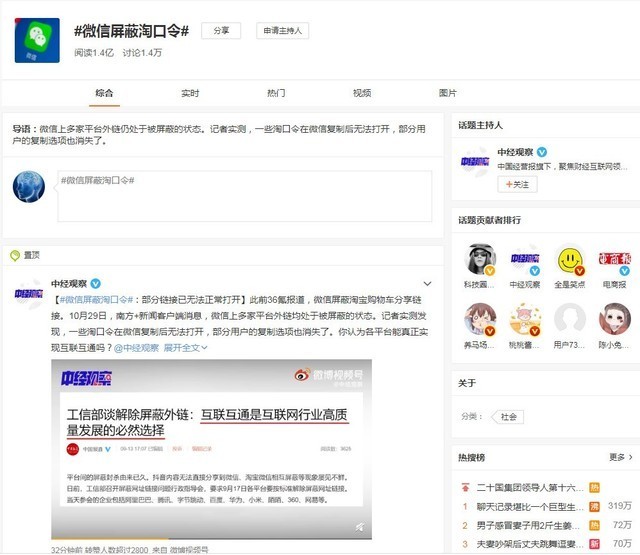
Task: Open contributor 桃桃酱 avatar
Action: (x=525, y=319)
